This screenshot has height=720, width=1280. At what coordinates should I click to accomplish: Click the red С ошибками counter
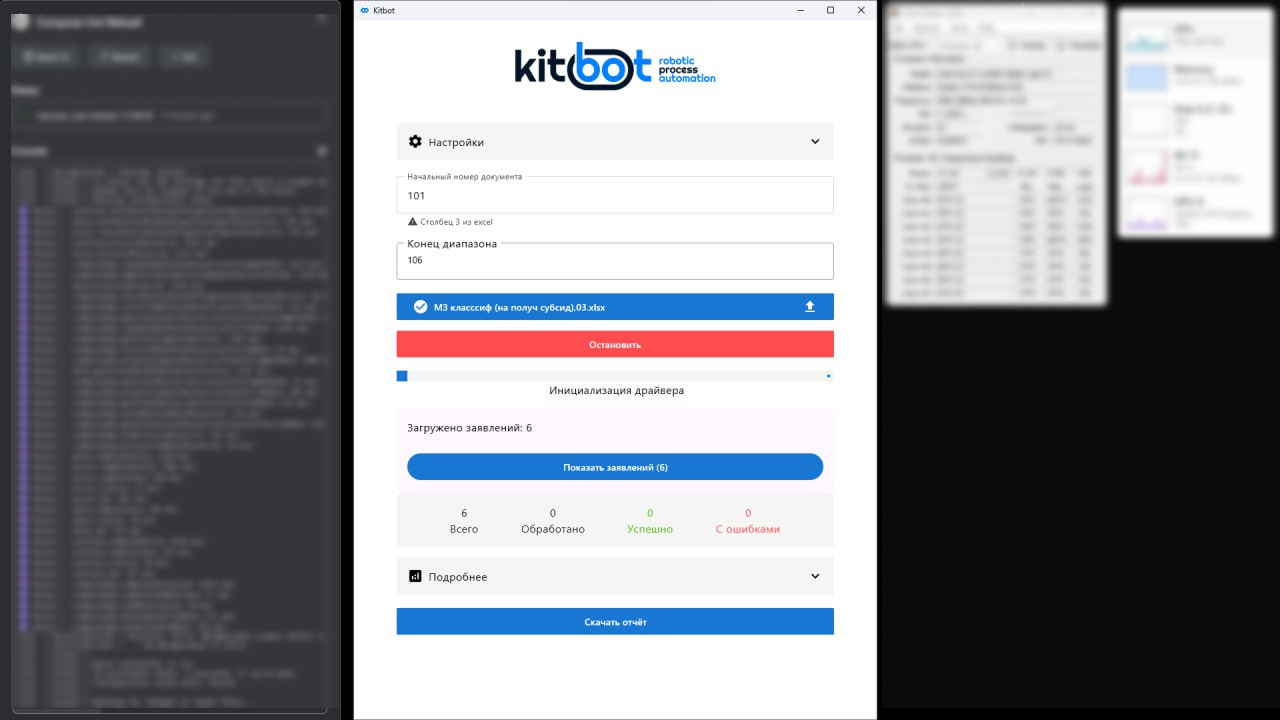coord(748,521)
